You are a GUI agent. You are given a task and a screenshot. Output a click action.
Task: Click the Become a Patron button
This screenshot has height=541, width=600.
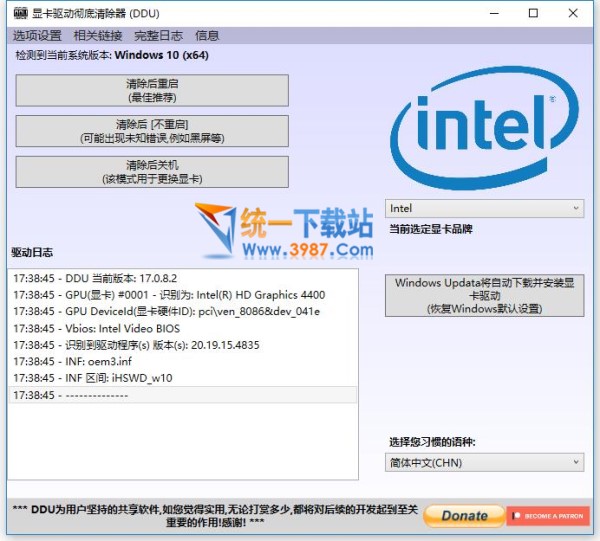click(x=548, y=516)
